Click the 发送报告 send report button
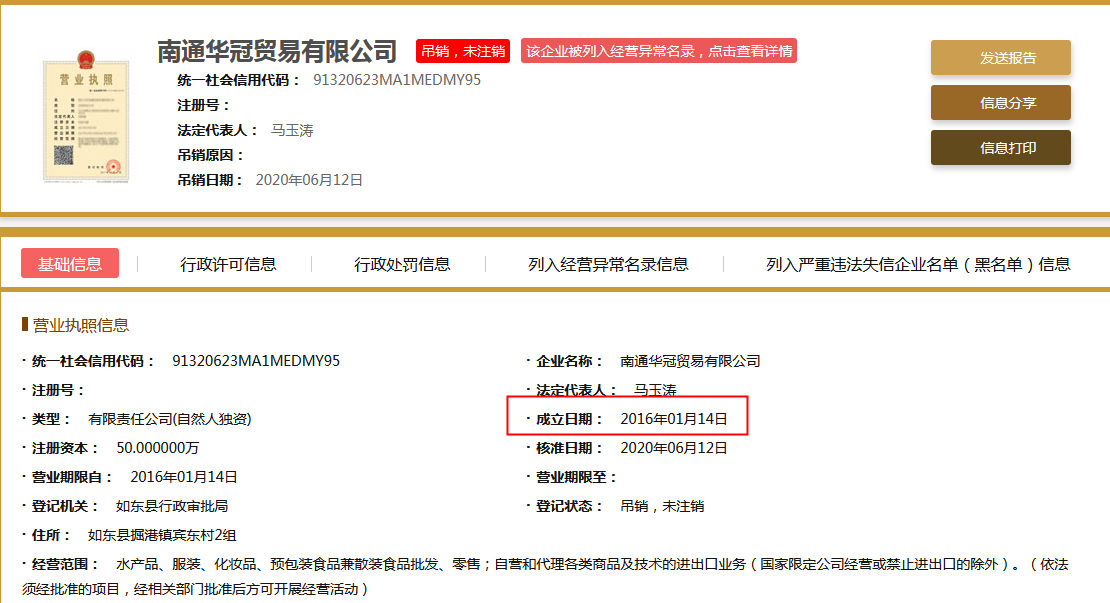Screen dimensions: 1110x603 click(x=1000, y=58)
